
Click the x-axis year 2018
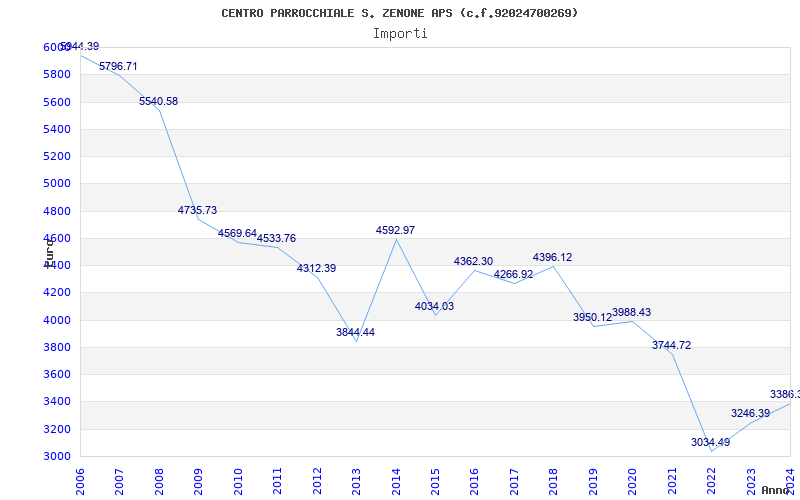coord(554,482)
